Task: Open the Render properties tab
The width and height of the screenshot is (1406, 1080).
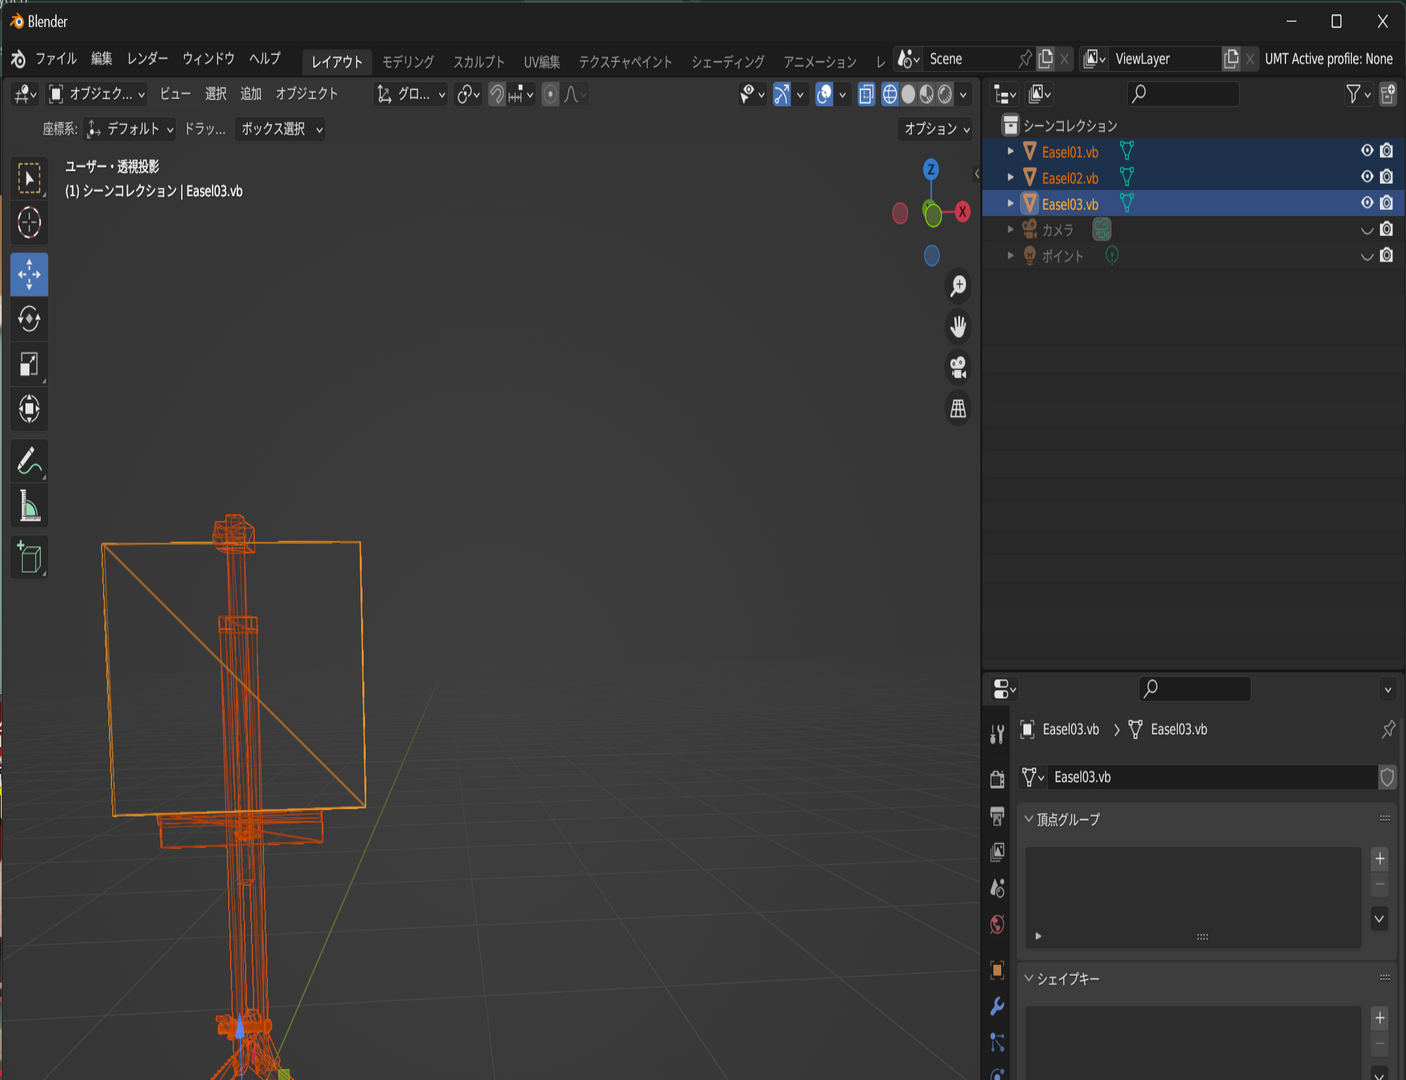Action: pyautogui.click(x=997, y=779)
